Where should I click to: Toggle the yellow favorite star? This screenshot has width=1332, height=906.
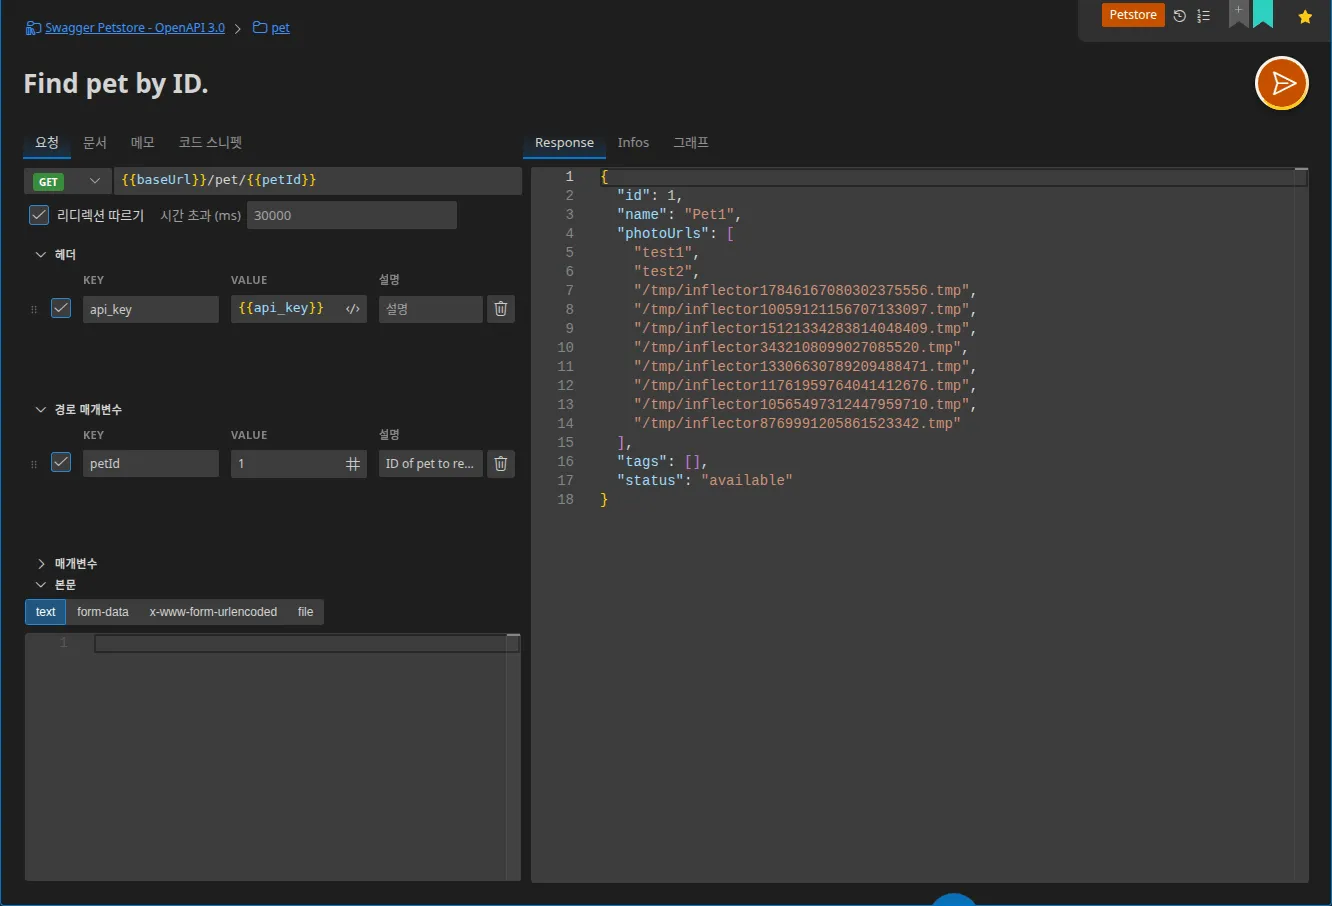click(x=1305, y=17)
